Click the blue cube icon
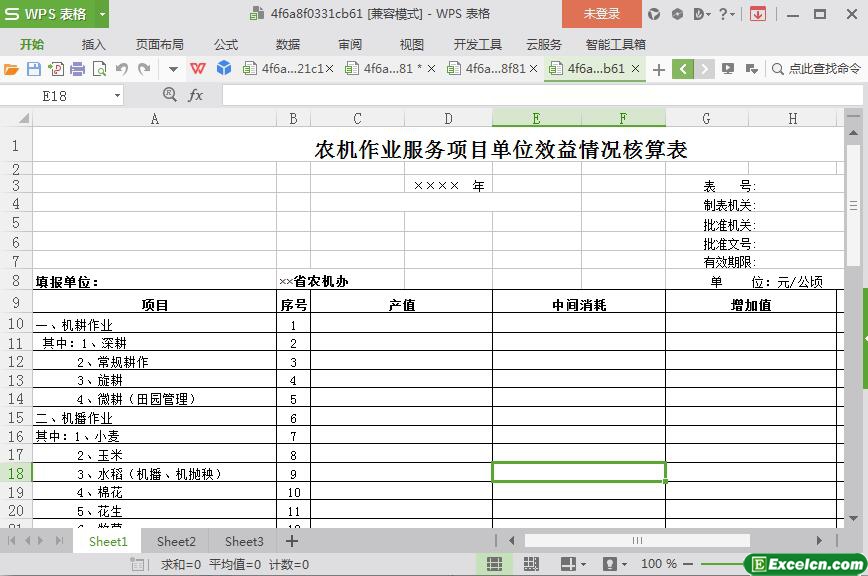 (224, 69)
